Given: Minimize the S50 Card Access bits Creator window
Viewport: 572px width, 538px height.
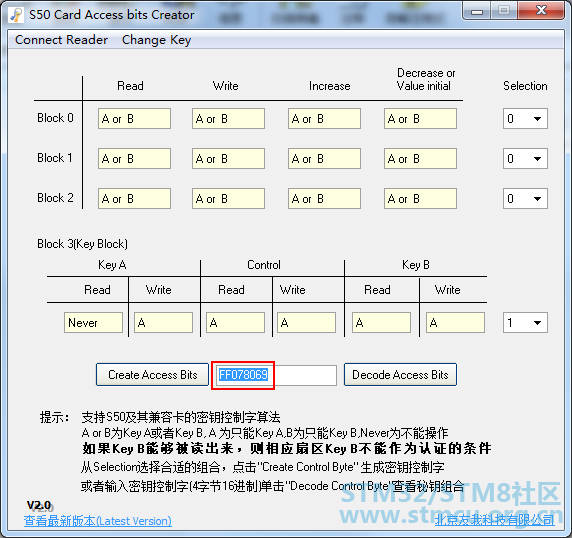Looking at the screenshot, I should [476, 11].
